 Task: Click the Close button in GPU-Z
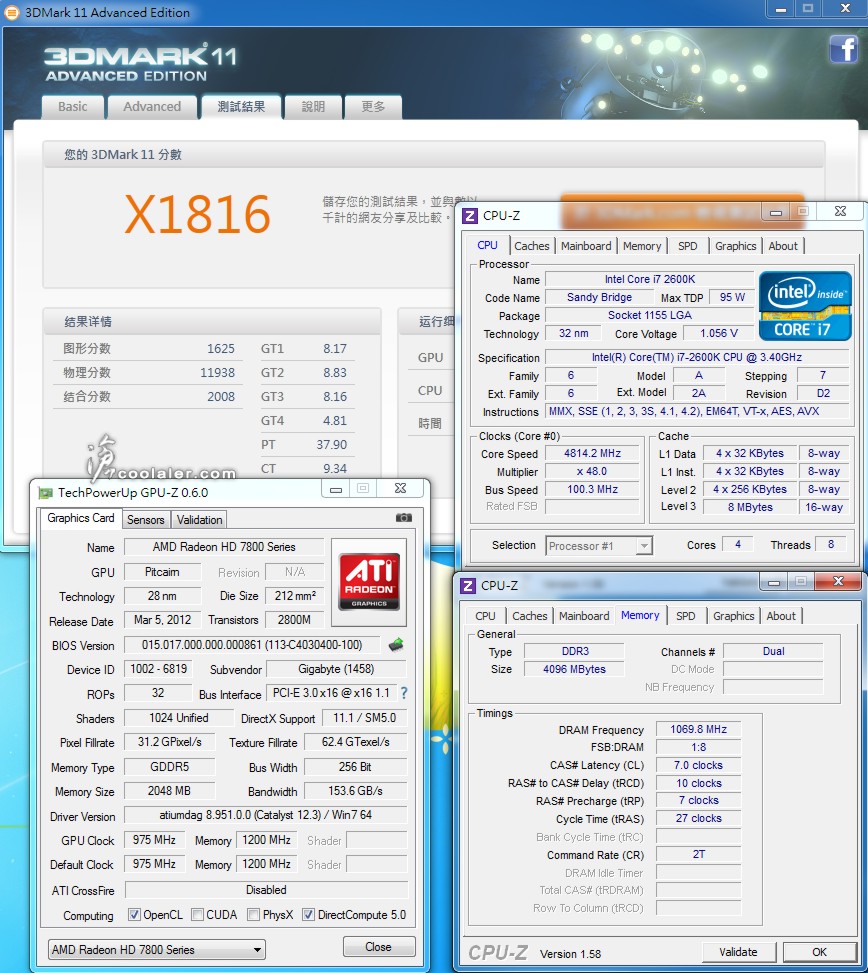pos(378,946)
